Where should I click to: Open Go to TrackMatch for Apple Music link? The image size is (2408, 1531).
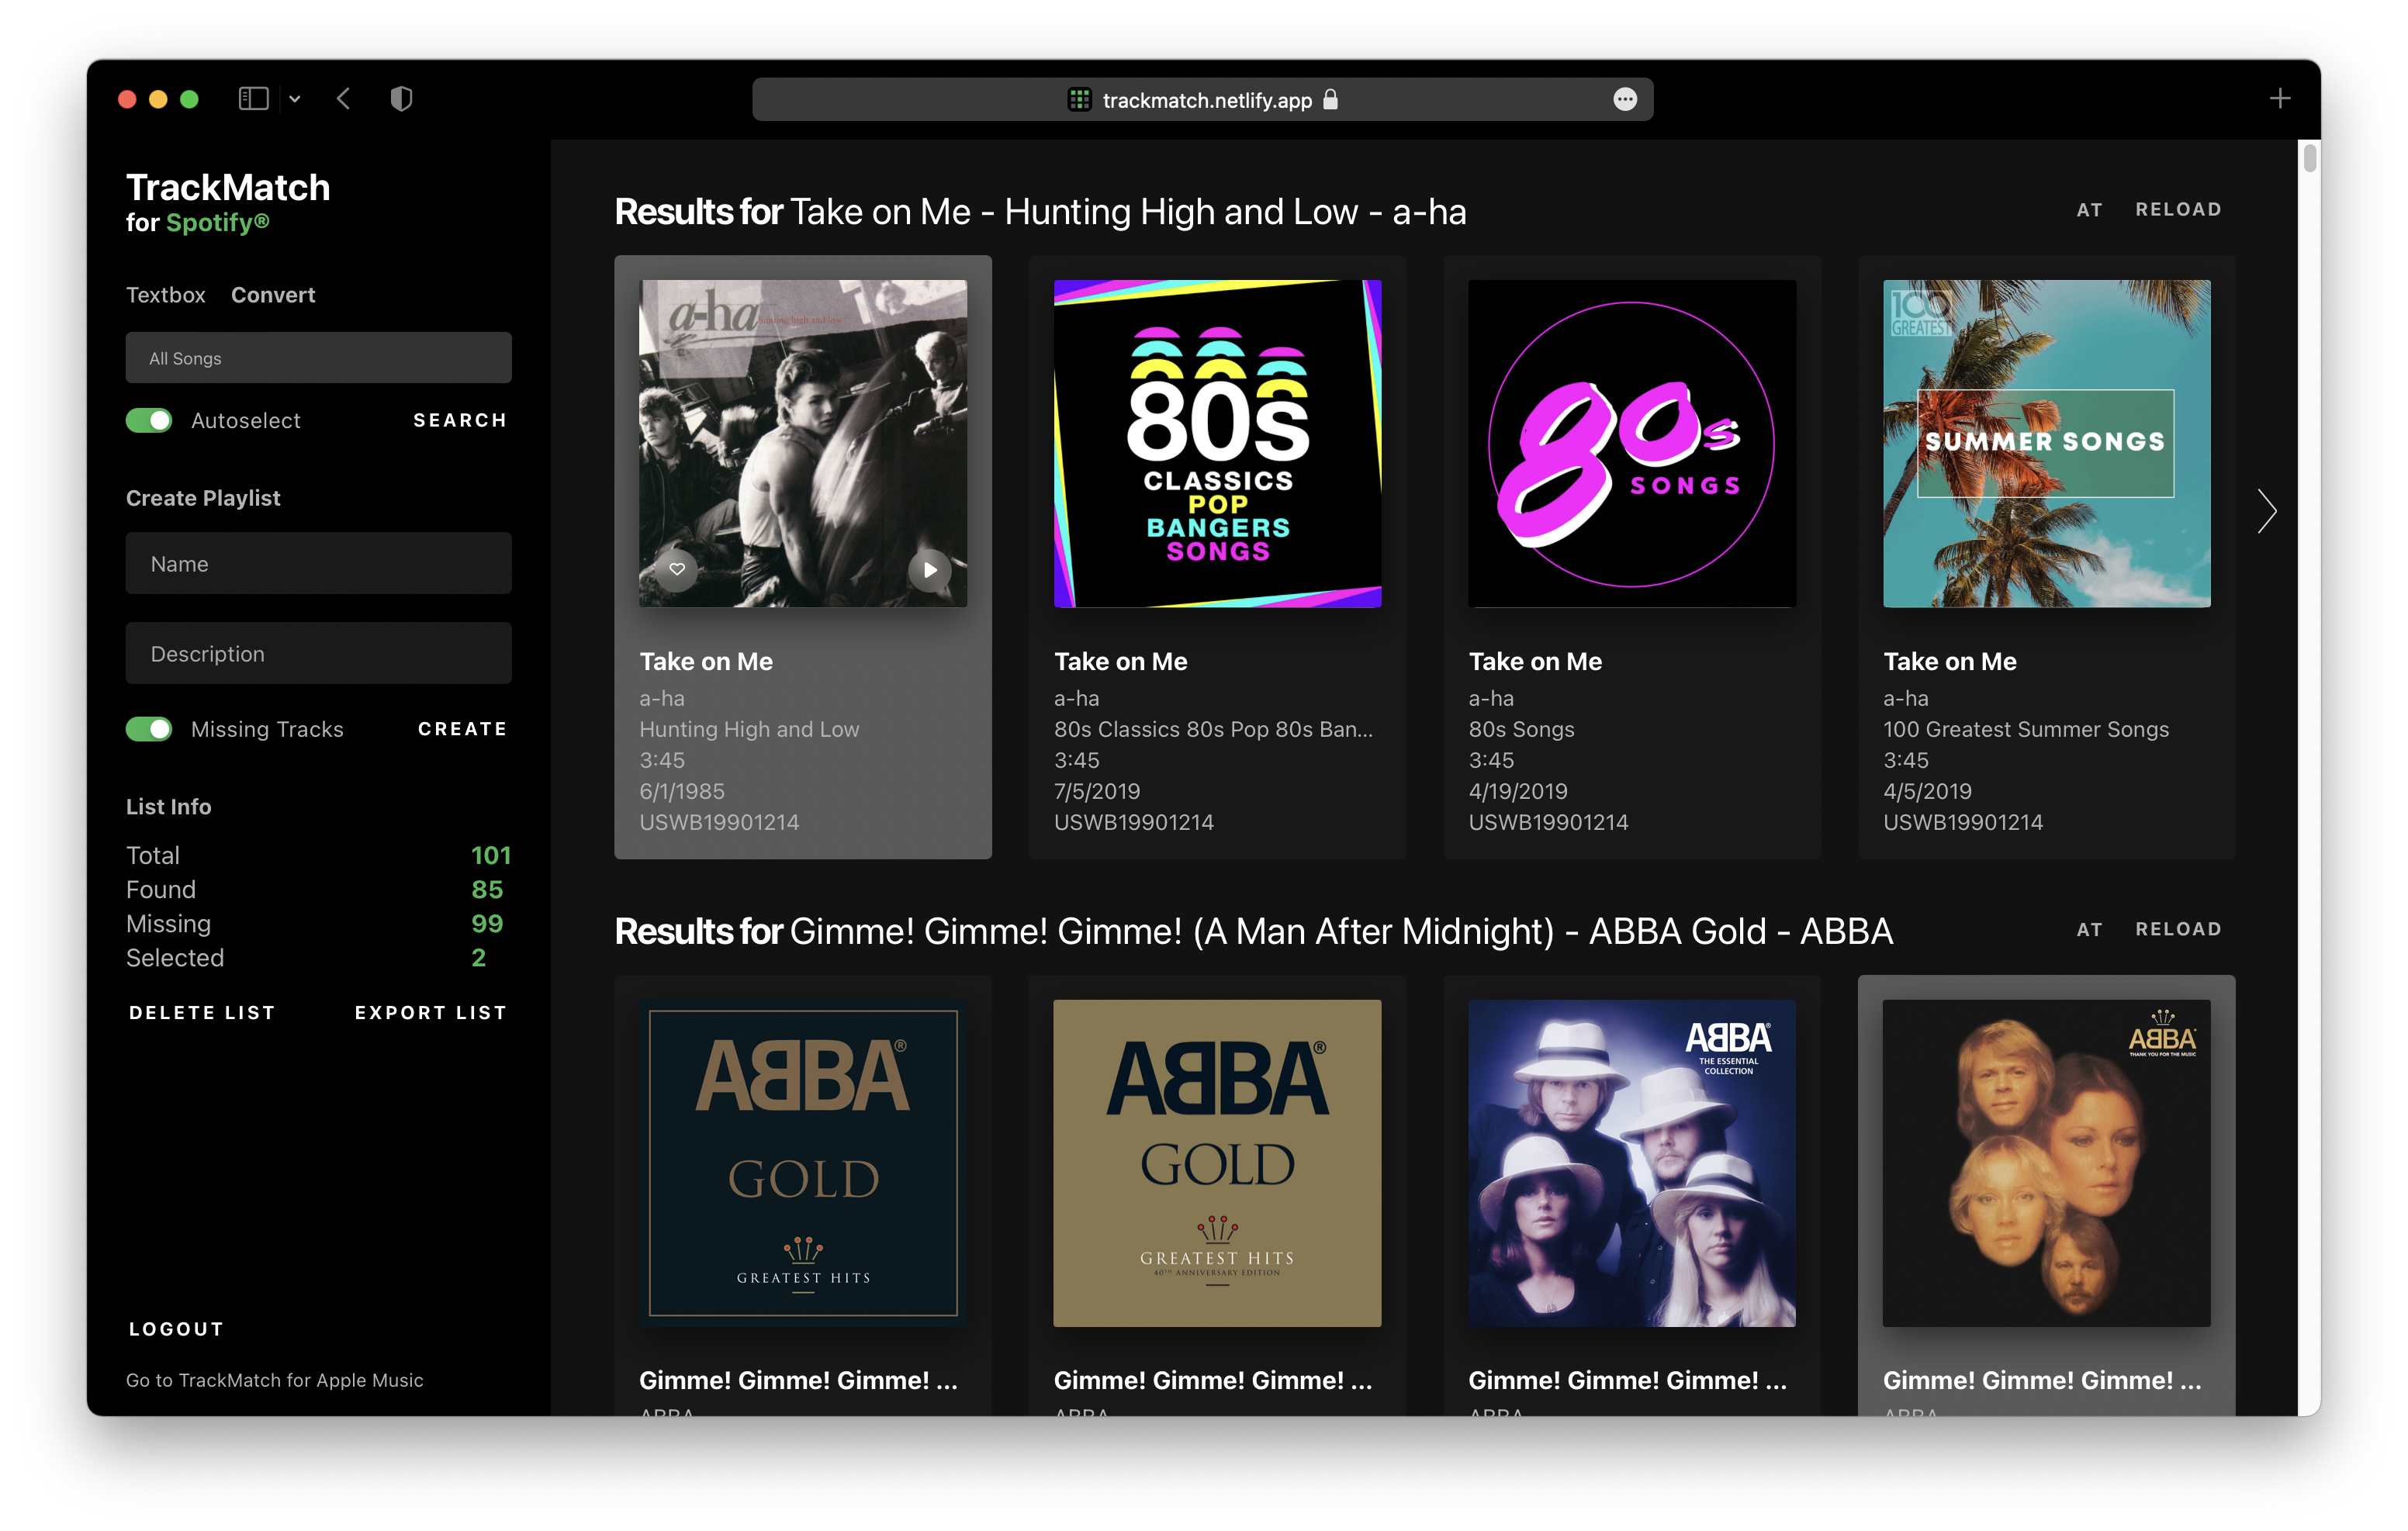(274, 1380)
